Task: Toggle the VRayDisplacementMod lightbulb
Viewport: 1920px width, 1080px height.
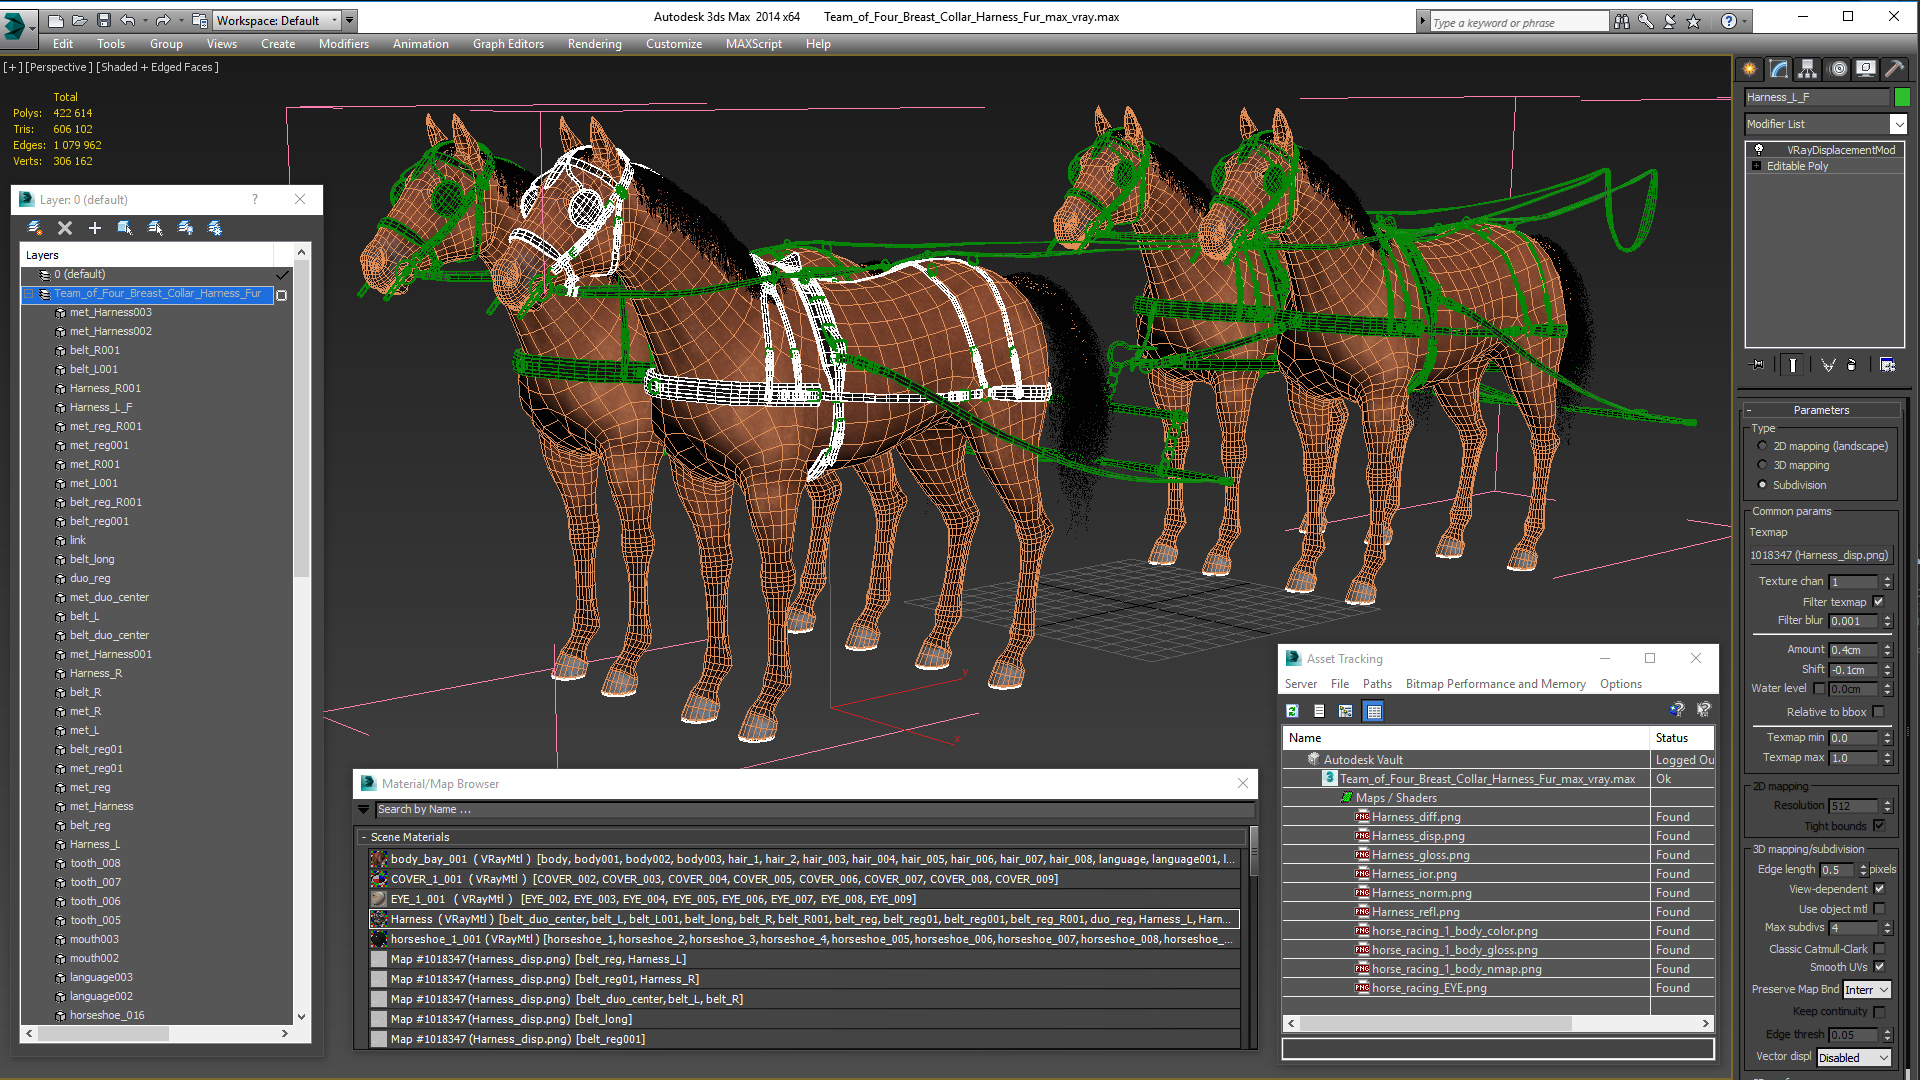Action: click(1759, 150)
